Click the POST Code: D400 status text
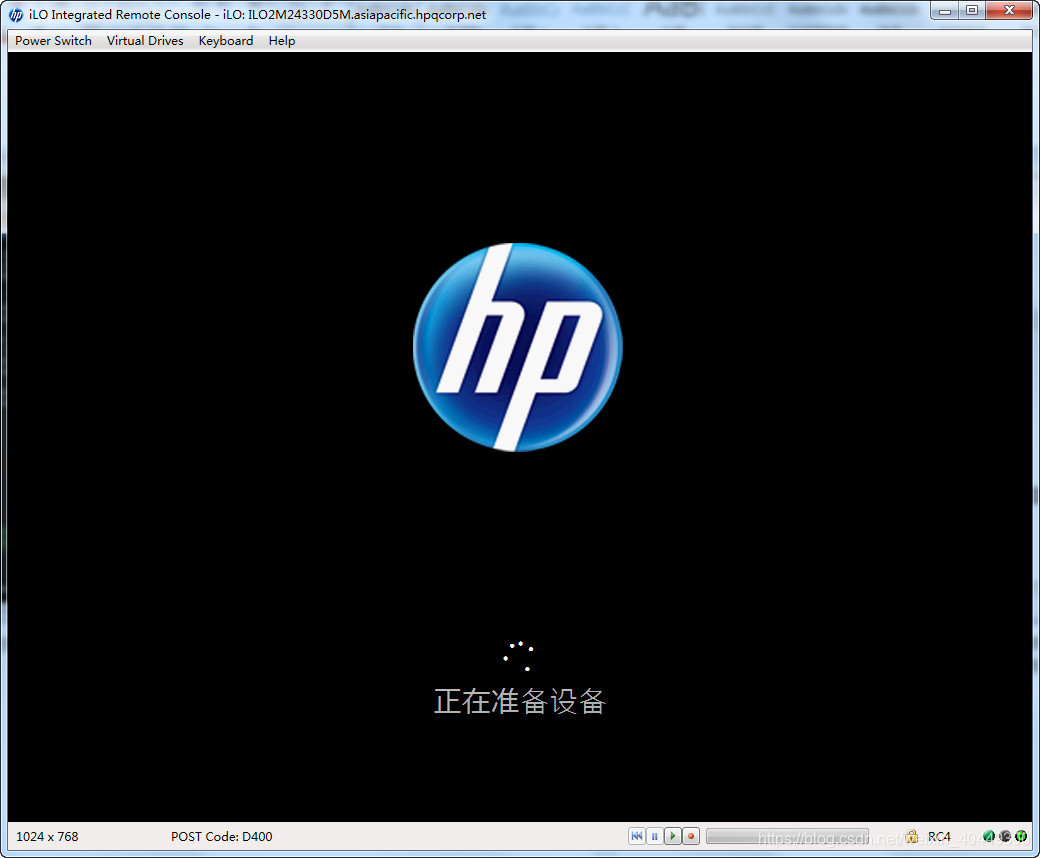The width and height of the screenshot is (1040, 858). (222, 837)
